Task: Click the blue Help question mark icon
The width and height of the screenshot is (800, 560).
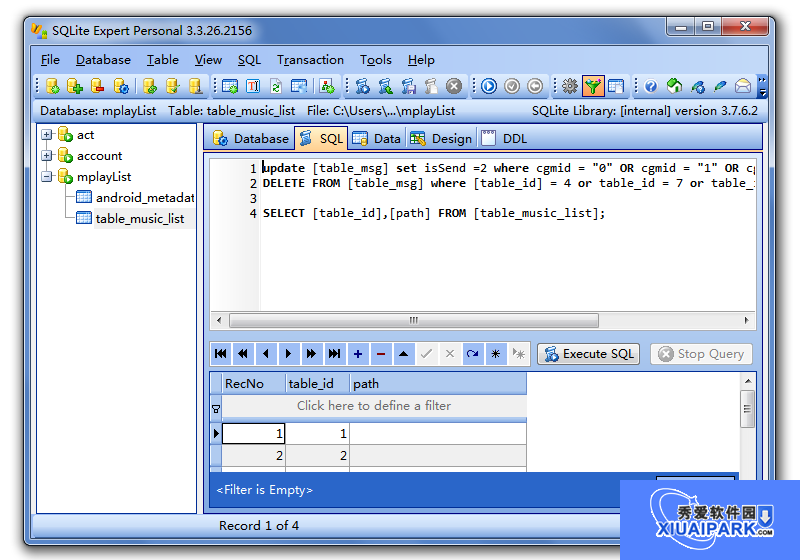Action: click(x=651, y=86)
